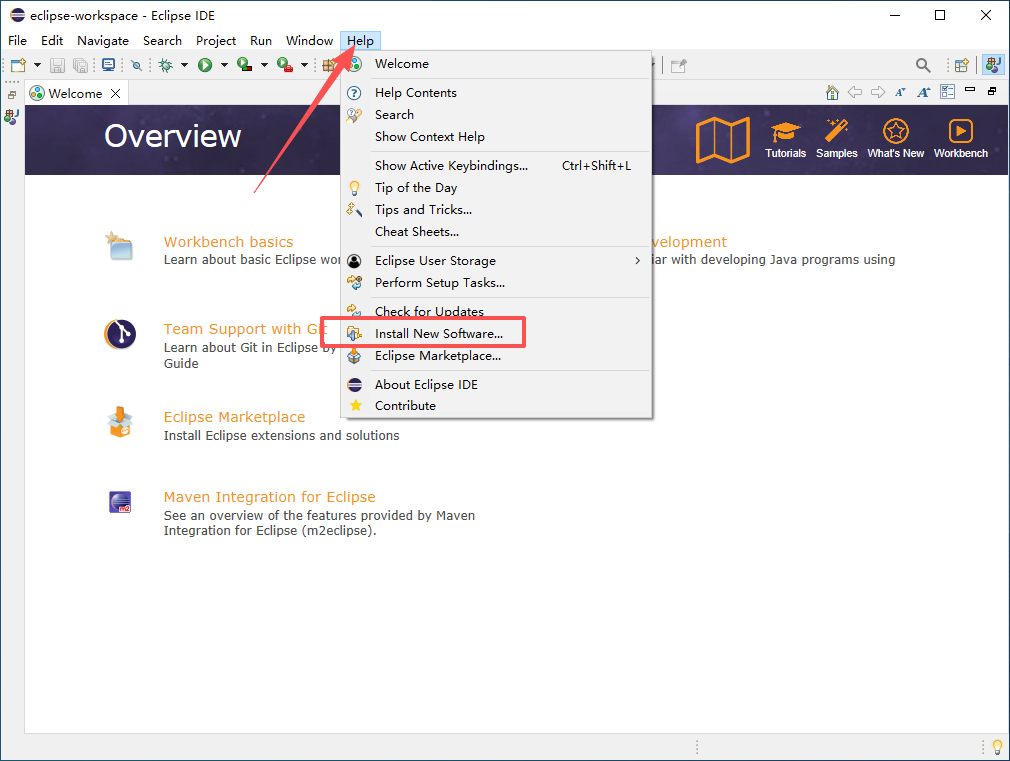This screenshot has height=761, width=1010.
Task: Click the Save All toolbar icon
Action: [81, 65]
